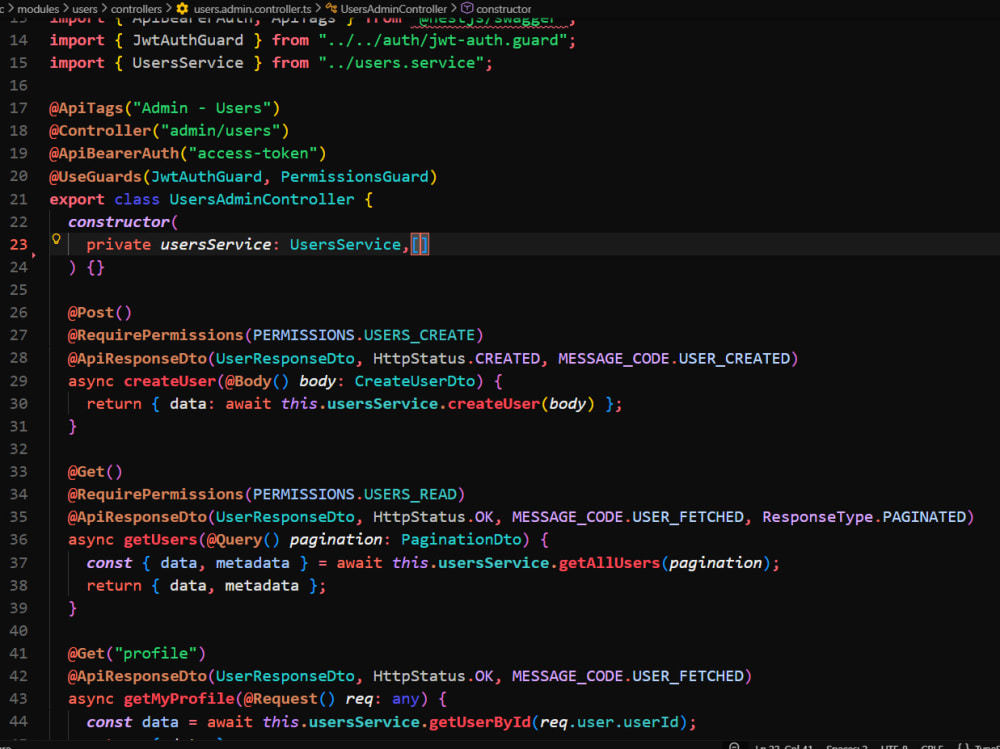The image size is (1000, 749).
Task: Click HttpStatus.CREATED on line 28
Action: [456, 359]
